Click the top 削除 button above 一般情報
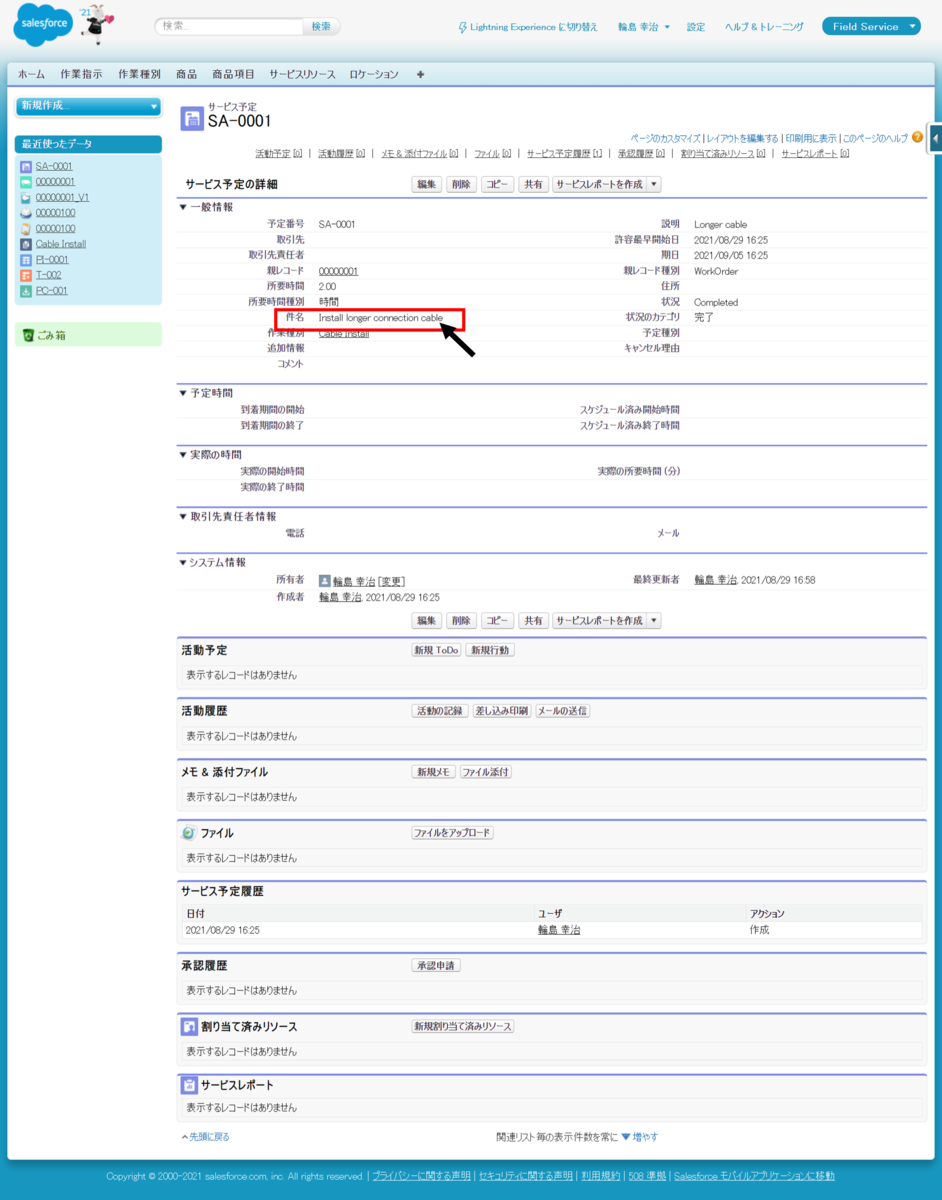 click(461, 184)
